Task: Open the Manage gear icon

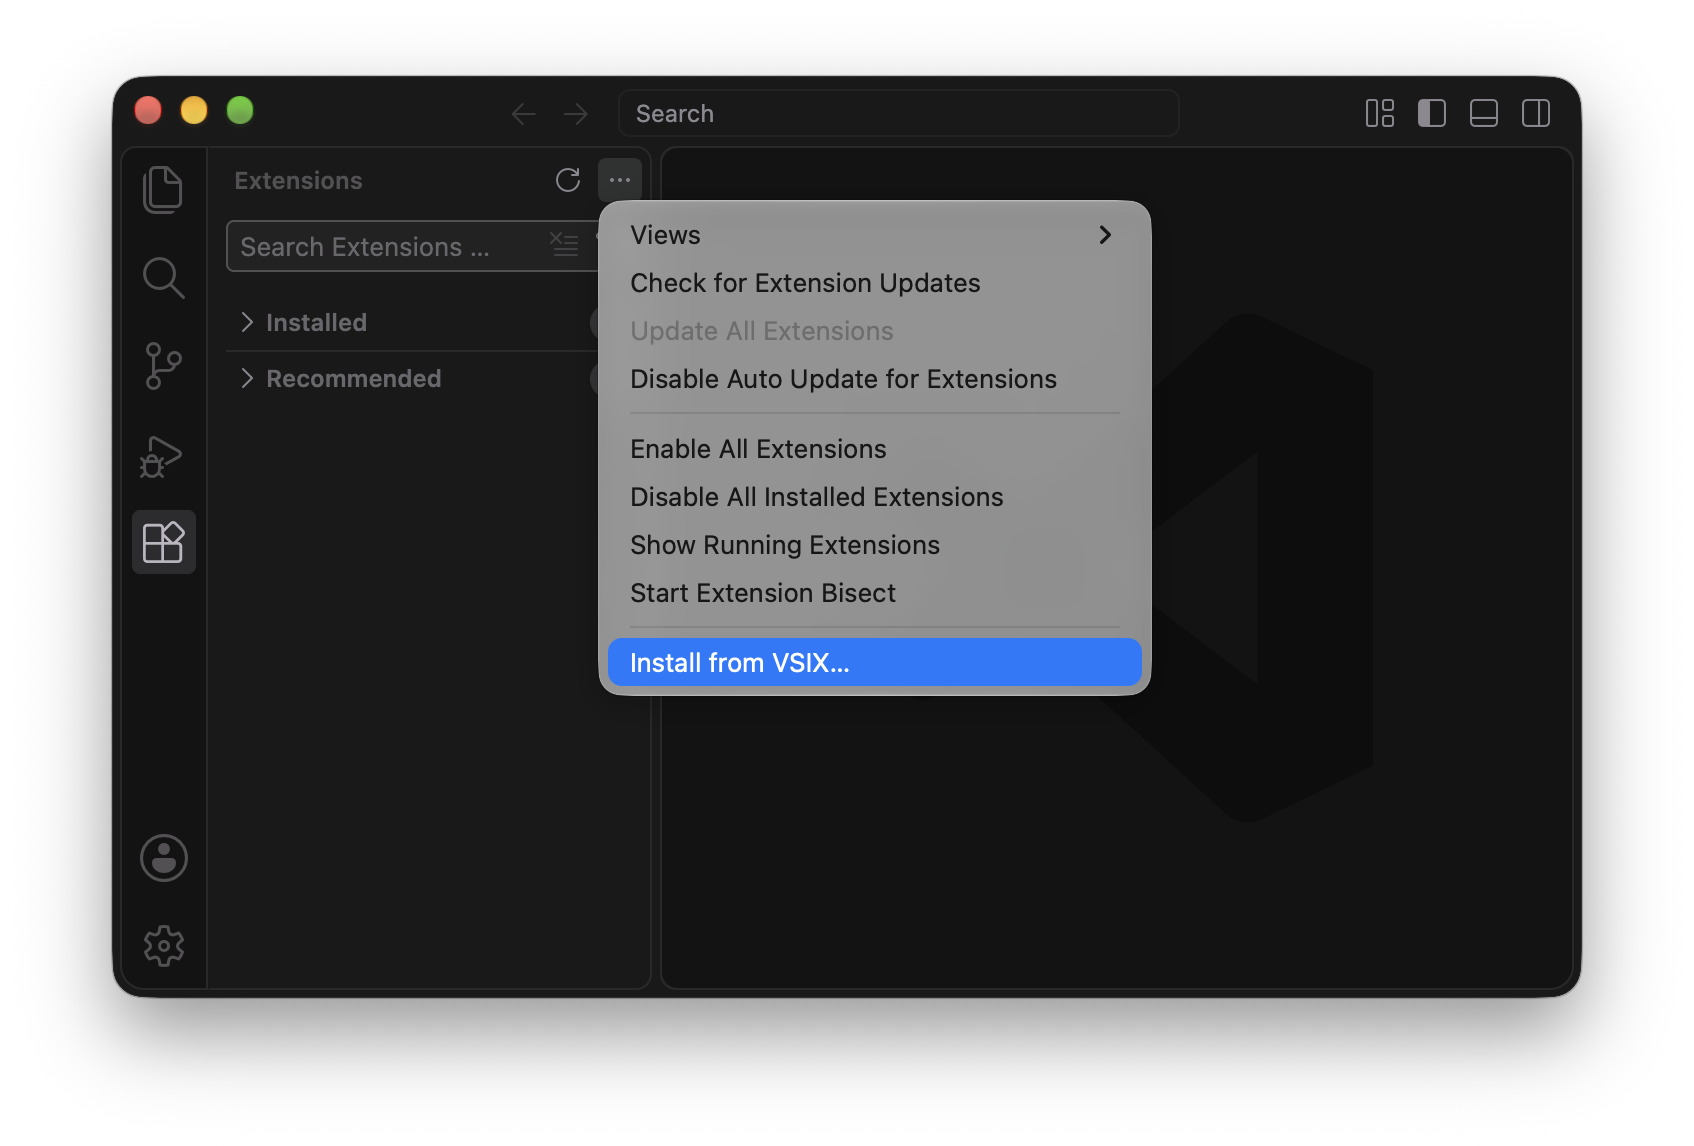Action: pyautogui.click(x=164, y=945)
